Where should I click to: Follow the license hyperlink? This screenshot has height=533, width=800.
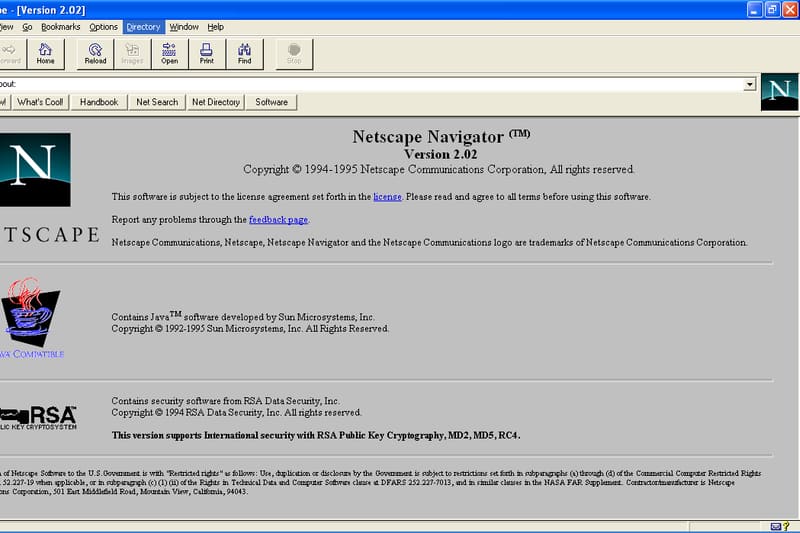click(x=387, y=197)
